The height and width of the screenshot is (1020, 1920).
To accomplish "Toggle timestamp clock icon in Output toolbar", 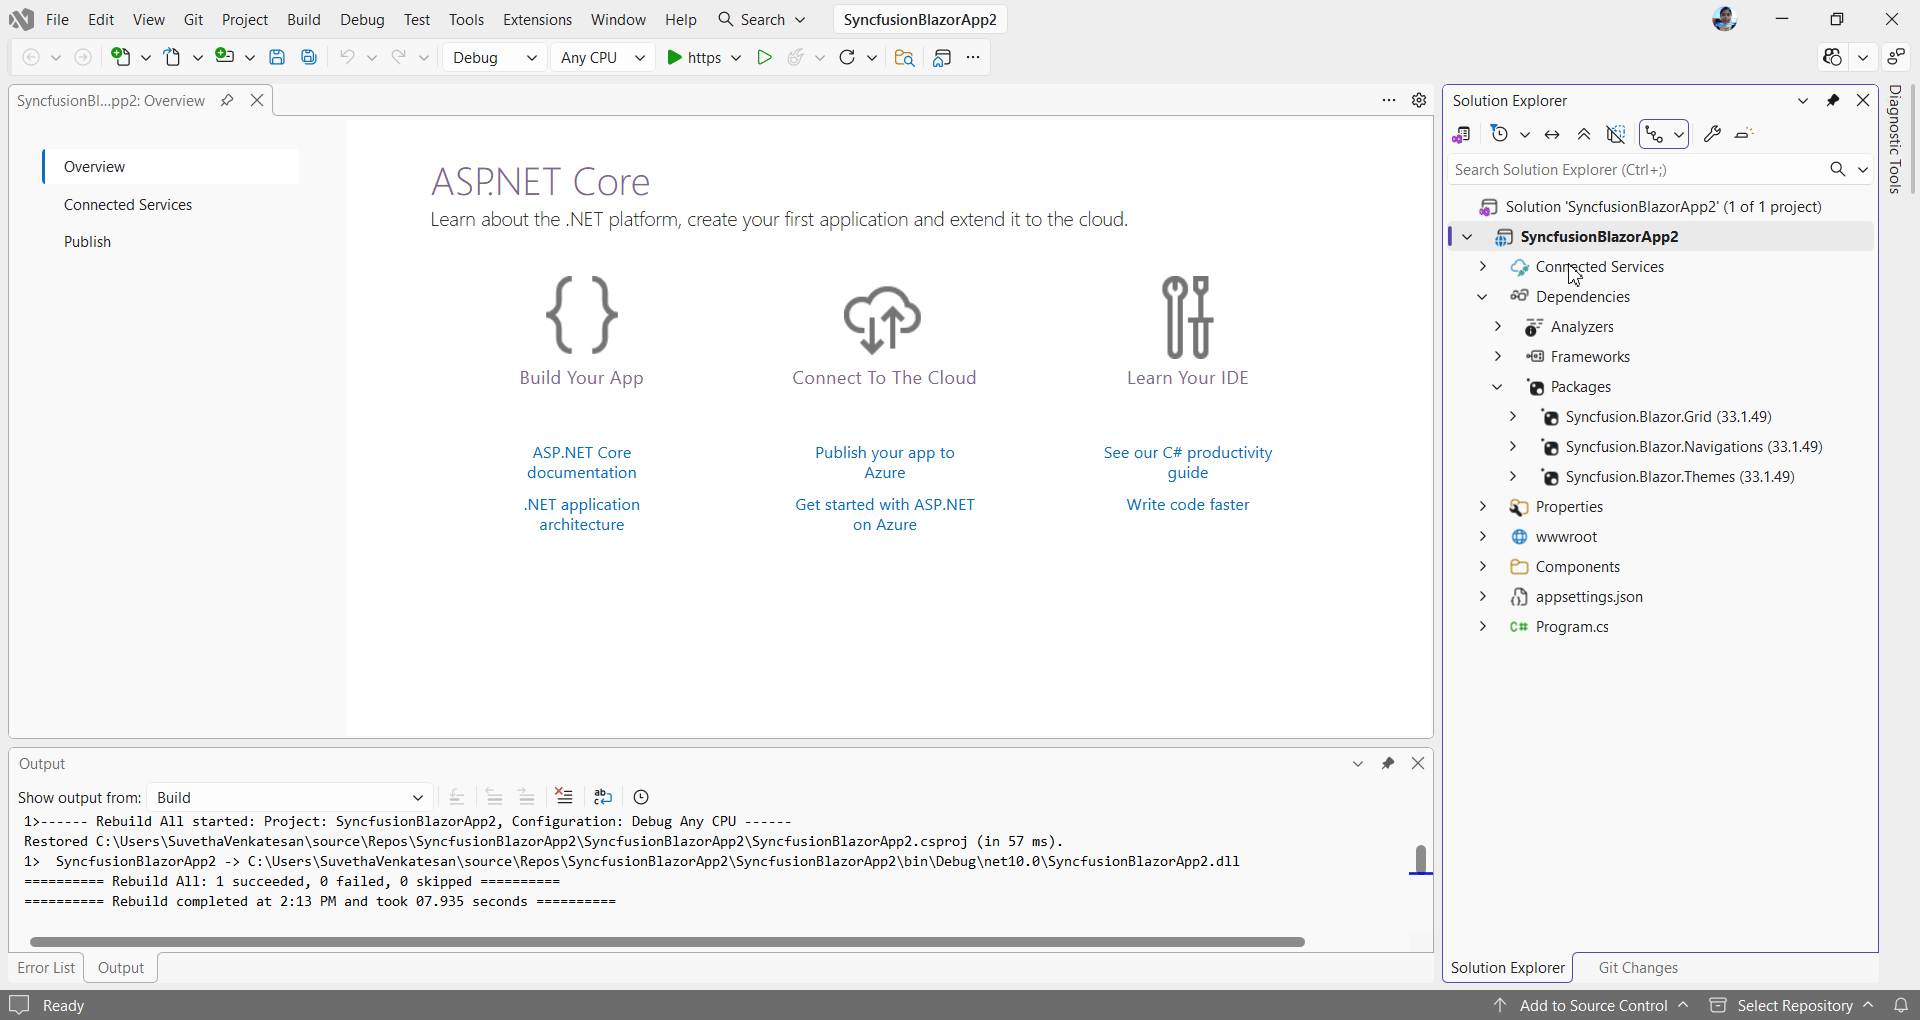I will (x=641, y=797).
